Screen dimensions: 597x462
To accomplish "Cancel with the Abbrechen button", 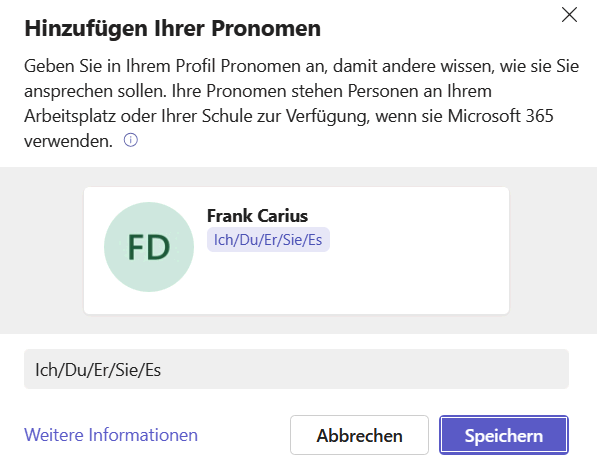I will pyautogui.click(x=359, y=435).
